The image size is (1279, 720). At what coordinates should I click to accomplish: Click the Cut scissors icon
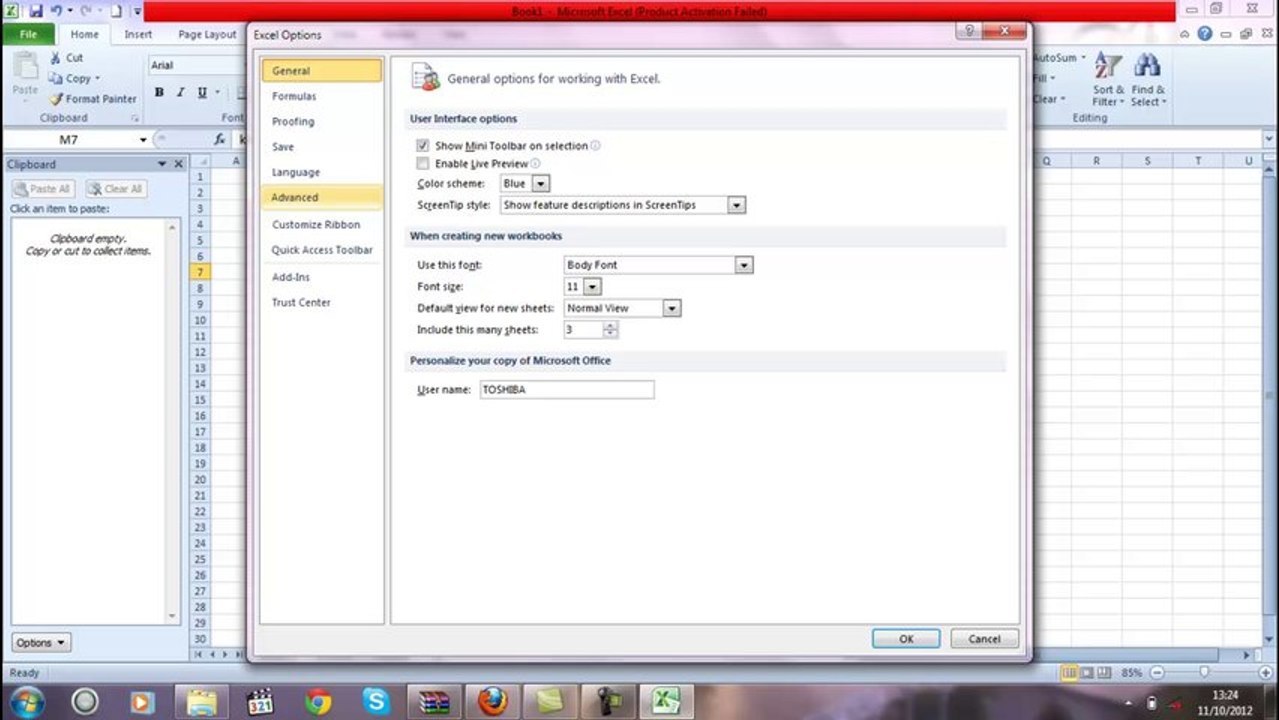coord(56,58)
